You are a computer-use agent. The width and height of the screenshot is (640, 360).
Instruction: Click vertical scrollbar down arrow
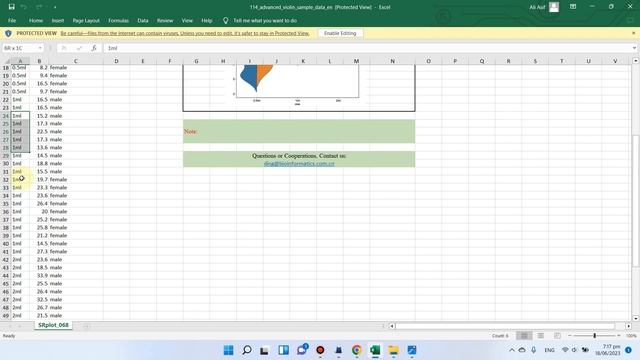(x=636, y=318)
